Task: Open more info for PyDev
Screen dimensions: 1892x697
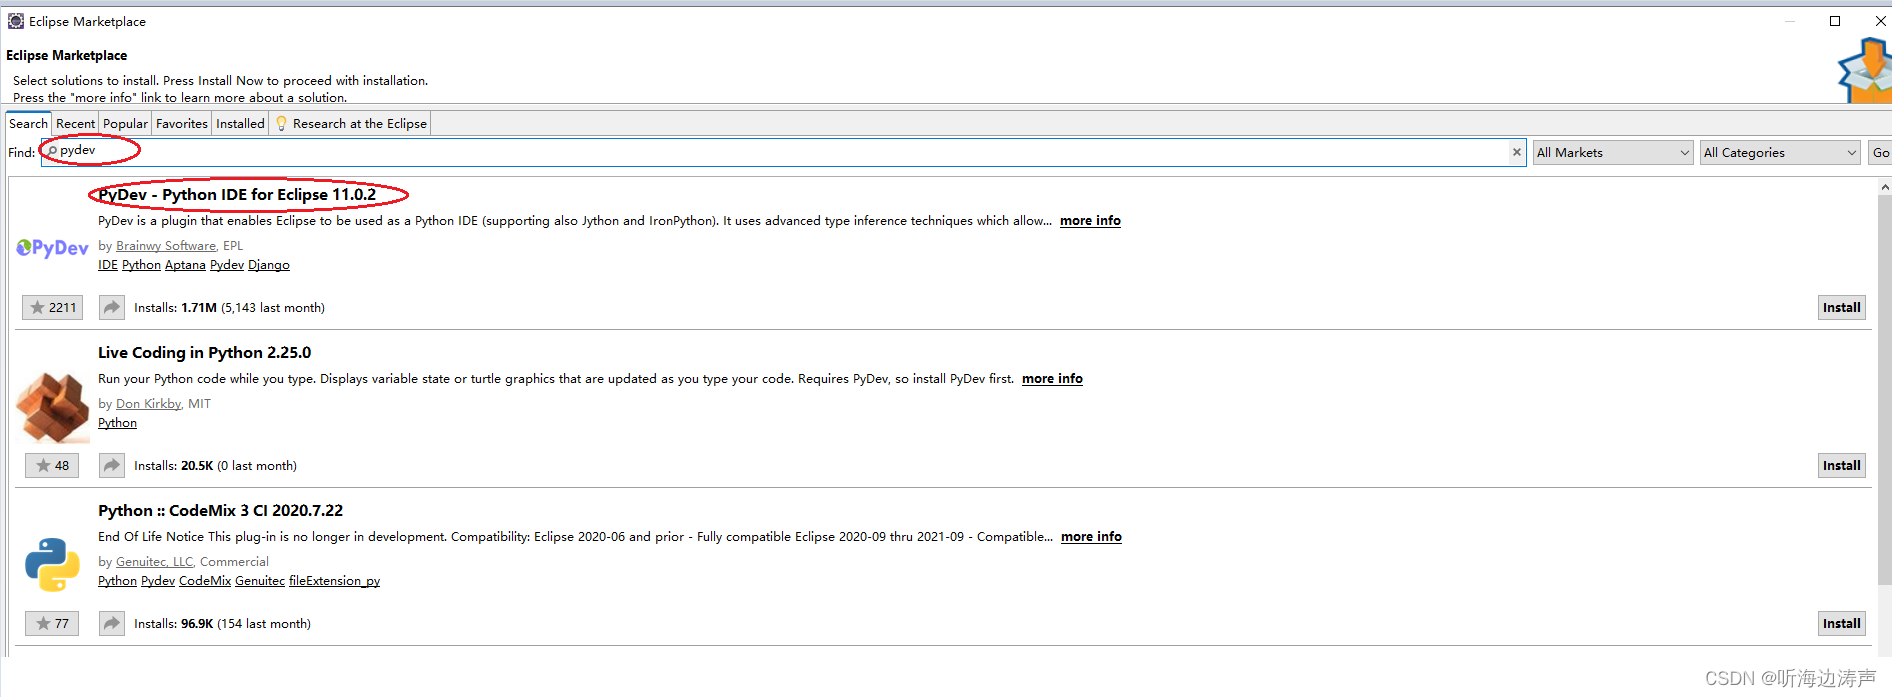Action: pyautogui.click(x=1090, y=221)
